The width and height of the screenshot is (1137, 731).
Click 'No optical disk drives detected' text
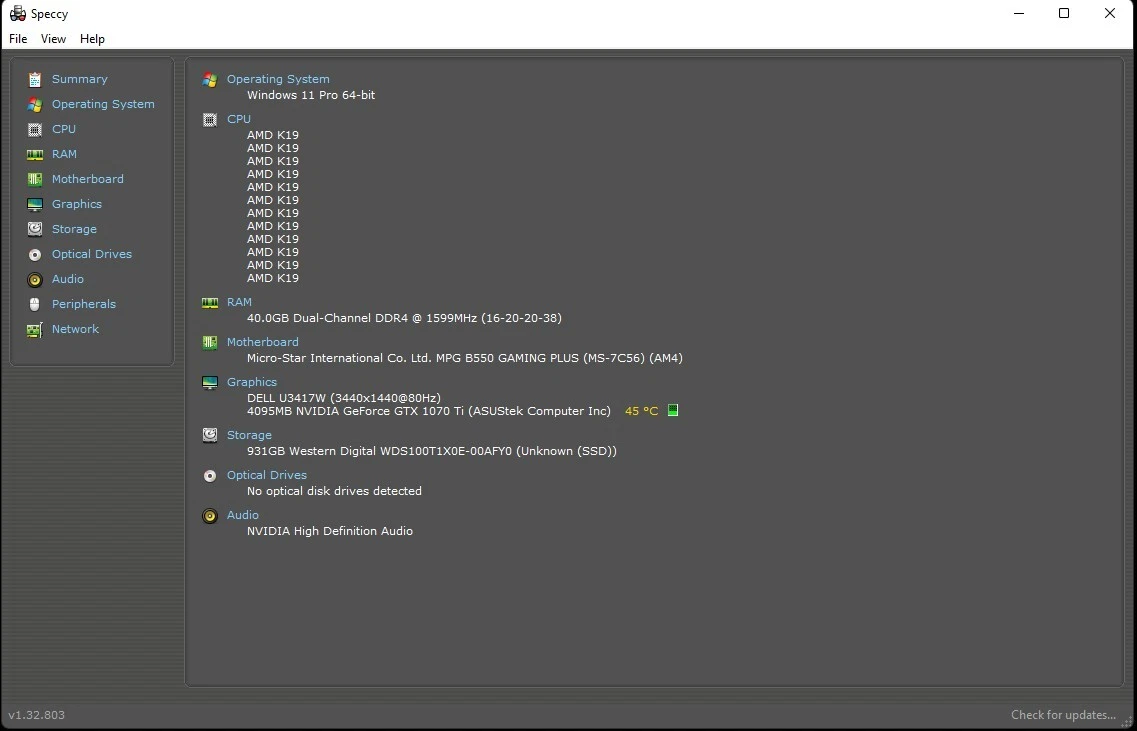pos(334,491)
